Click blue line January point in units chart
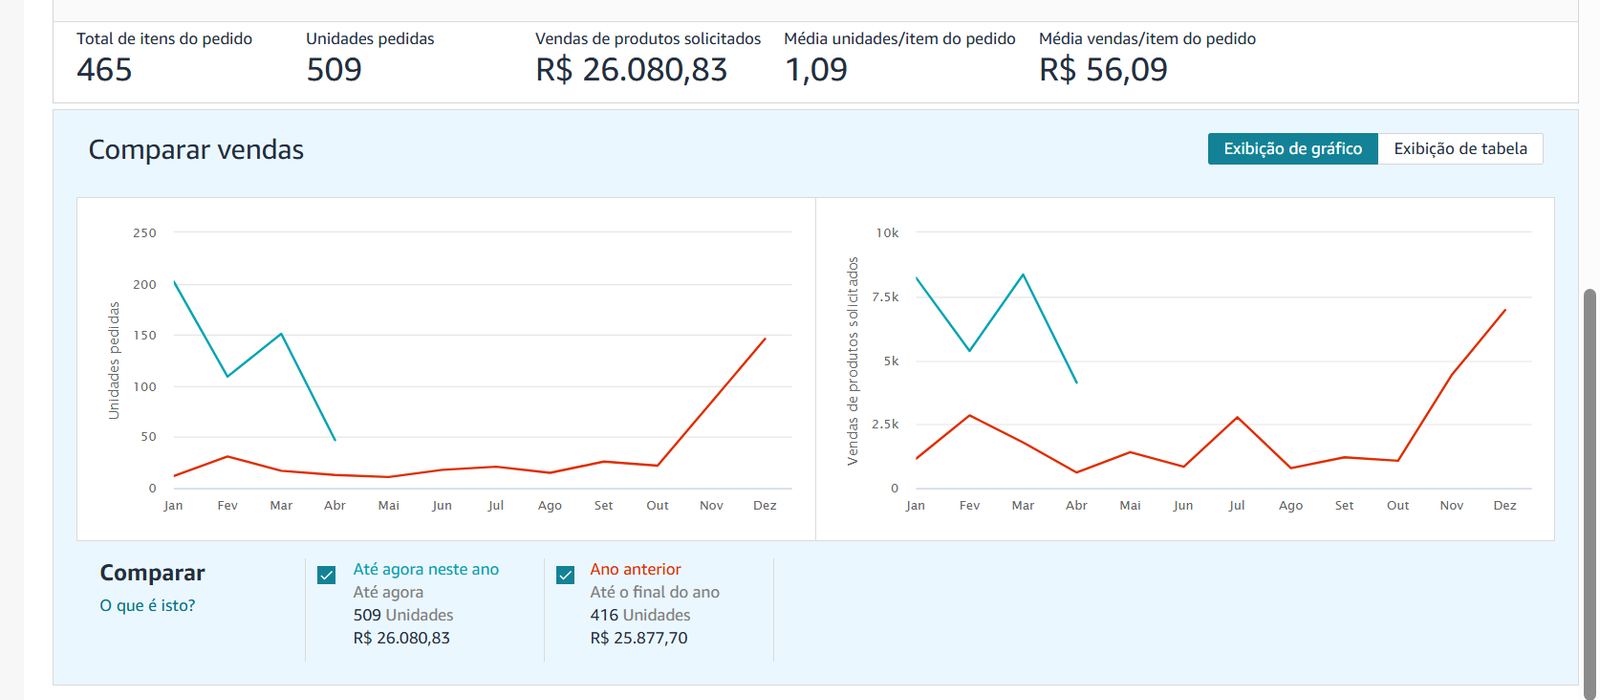 (175, 283)
